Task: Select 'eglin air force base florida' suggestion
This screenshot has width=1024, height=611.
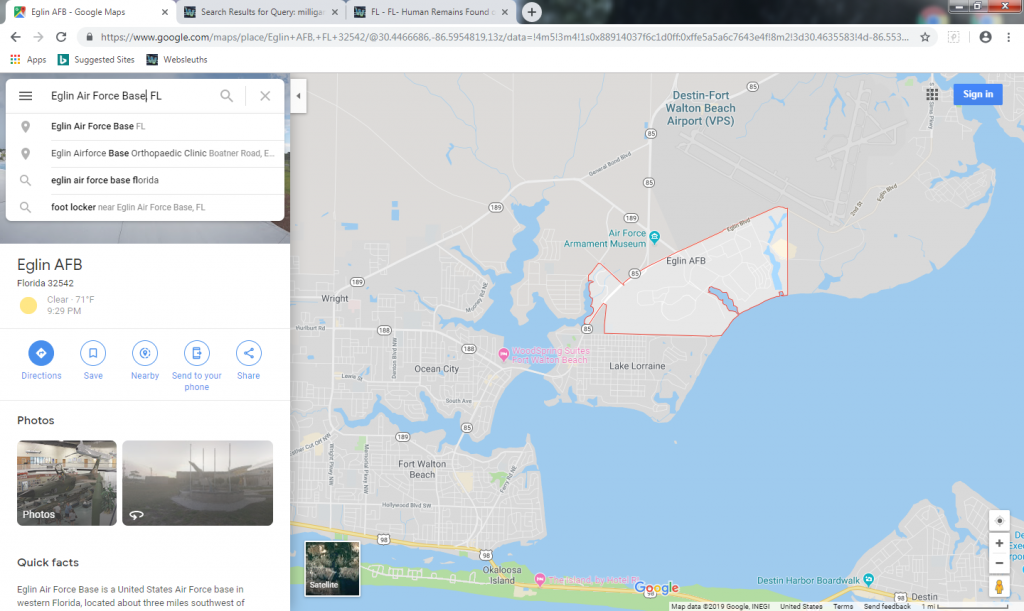Action: tap(105, 180)
